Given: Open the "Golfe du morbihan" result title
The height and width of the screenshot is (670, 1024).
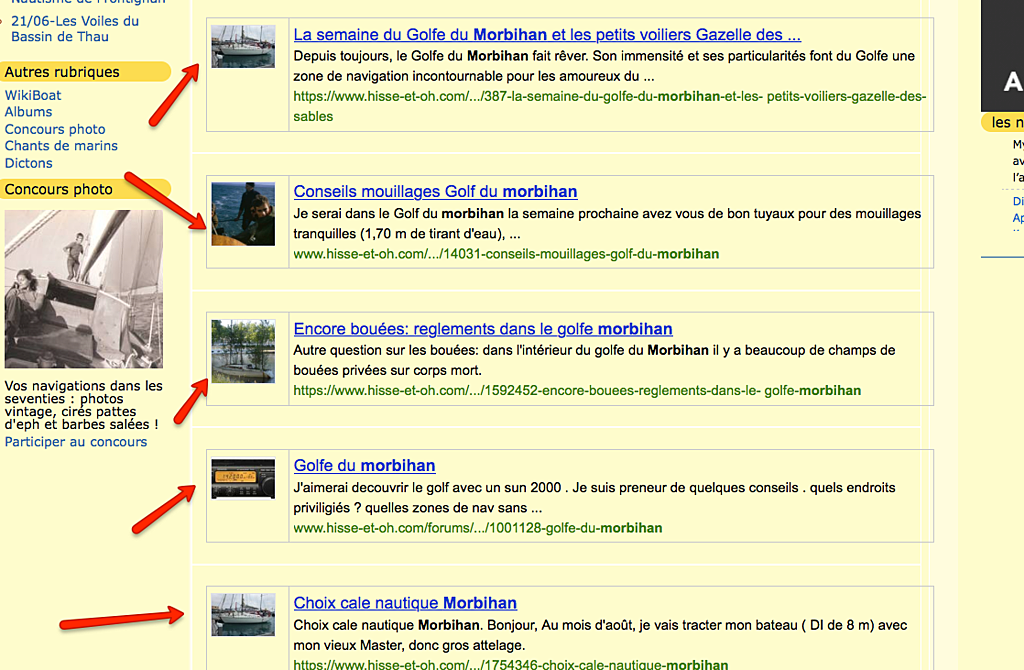Looking at the screenshot, I should (x=364, y=466).
